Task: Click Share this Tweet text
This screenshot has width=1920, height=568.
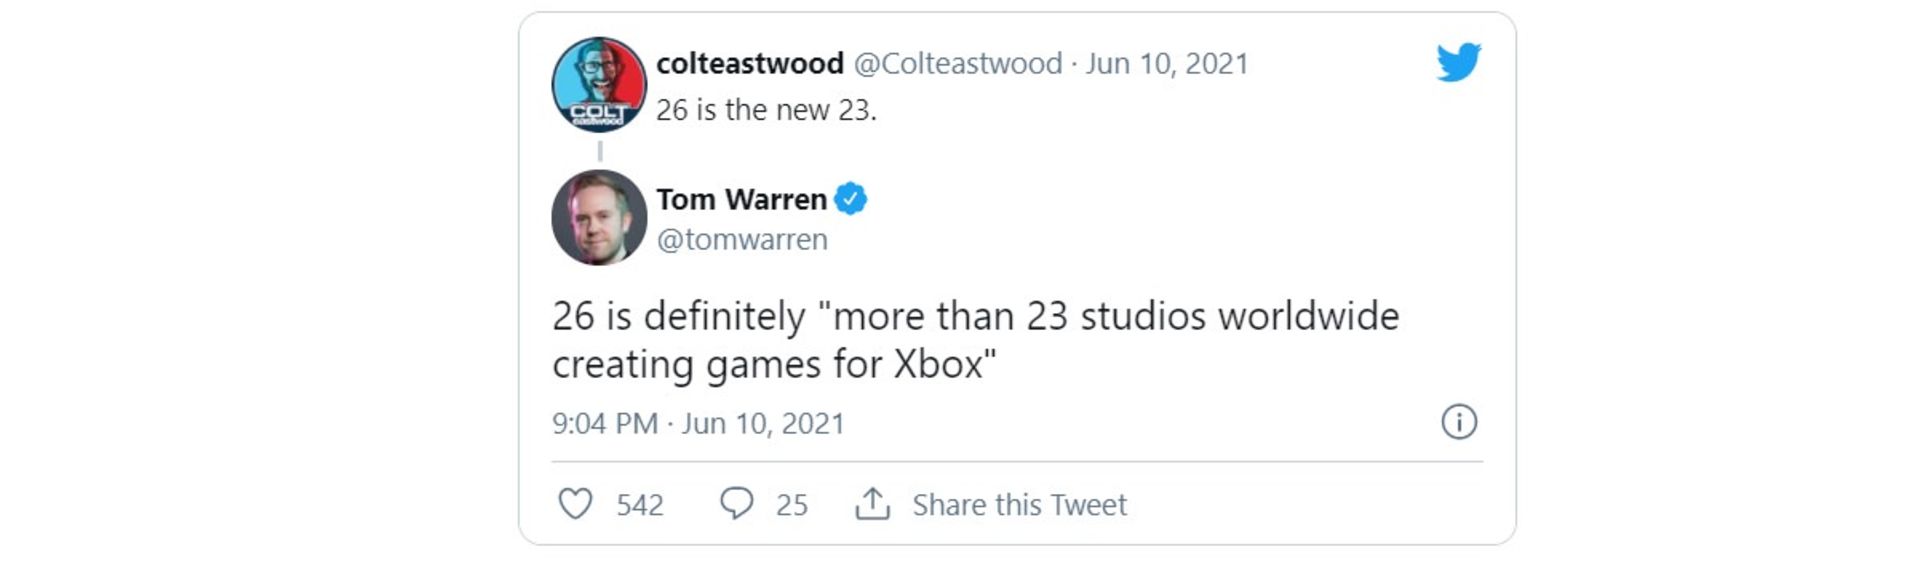Action: pos(1018,505)
